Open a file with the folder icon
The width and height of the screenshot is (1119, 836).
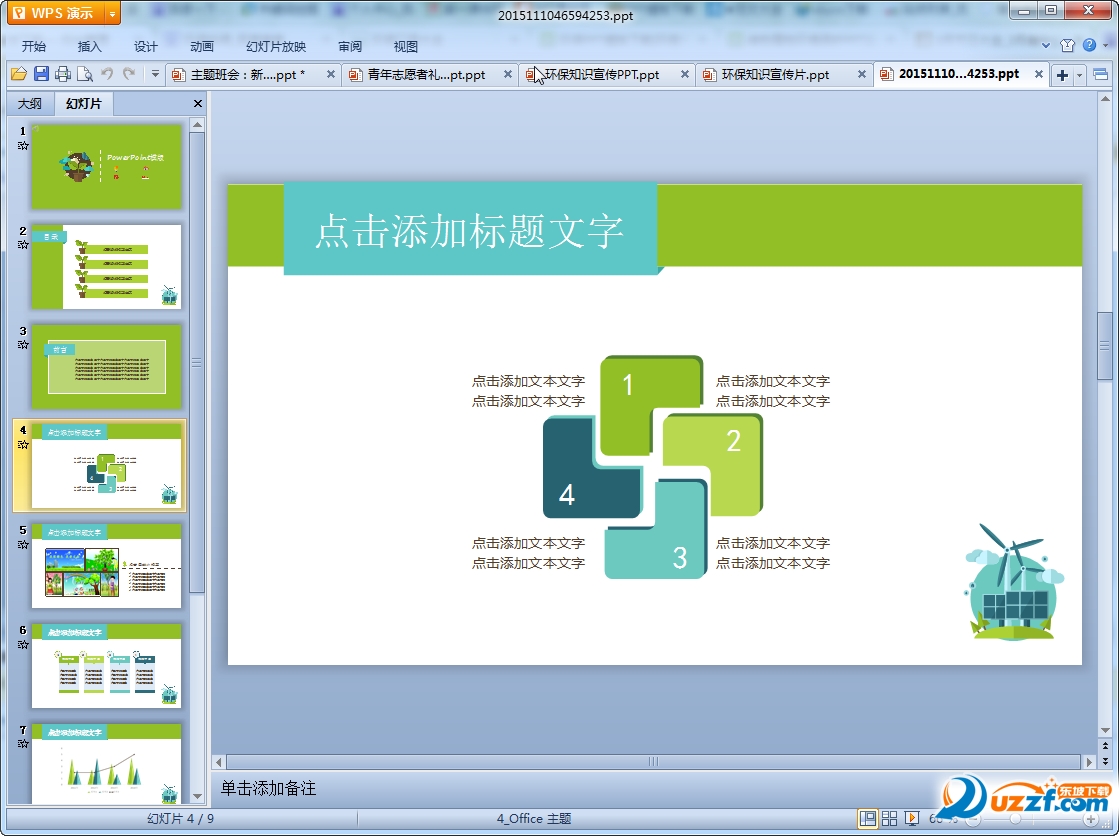[x=19, y=74]
